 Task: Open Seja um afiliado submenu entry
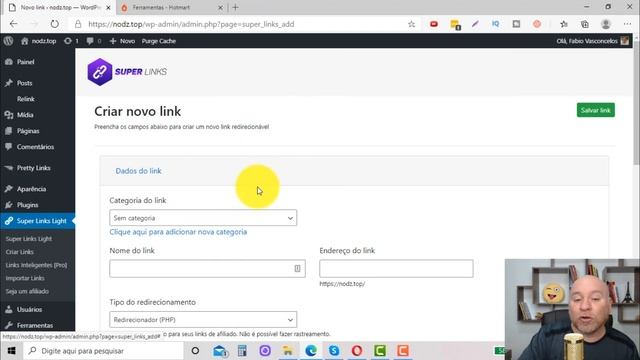tap(27, 291)
